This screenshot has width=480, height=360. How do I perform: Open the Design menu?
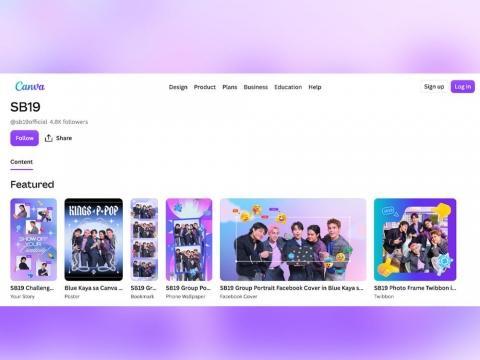click(178, 87)
